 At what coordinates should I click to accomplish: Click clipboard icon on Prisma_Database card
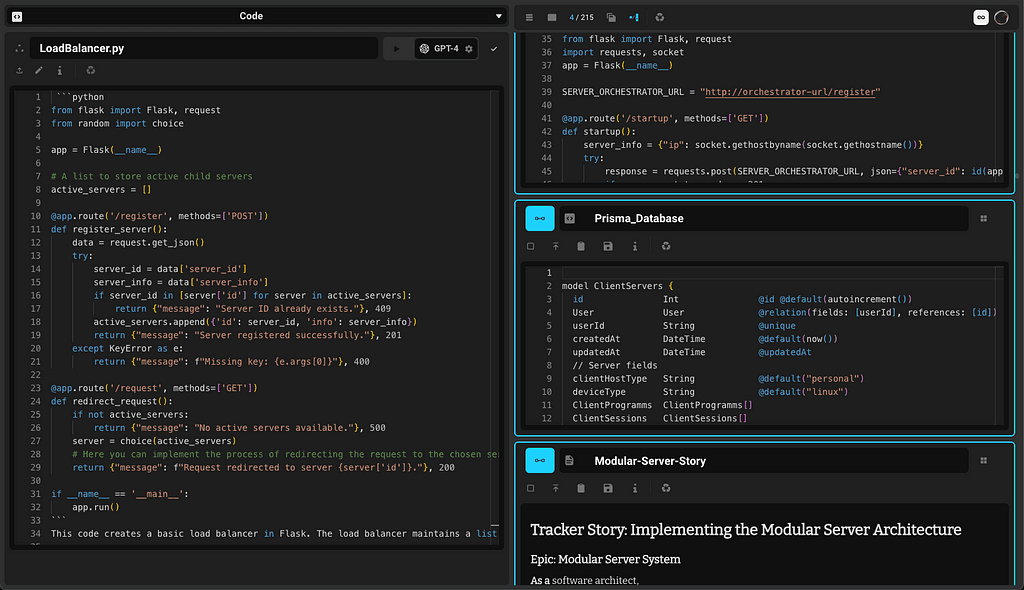(x=581, y=246)
